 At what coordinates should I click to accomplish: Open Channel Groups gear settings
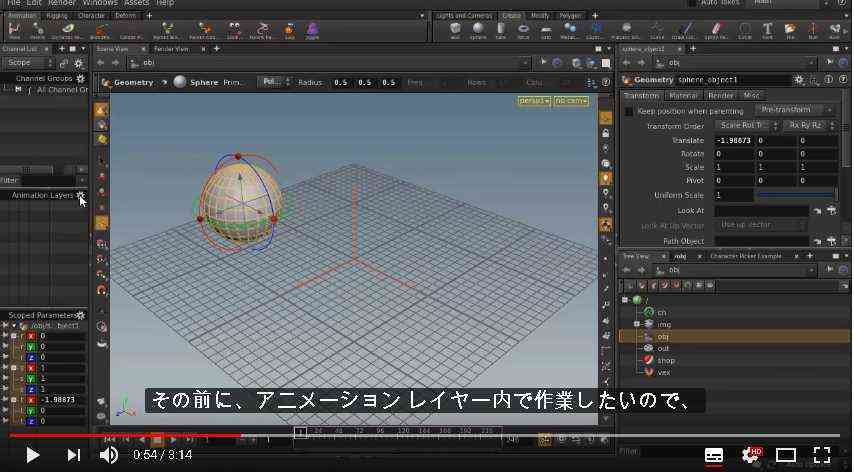point(81,78)
